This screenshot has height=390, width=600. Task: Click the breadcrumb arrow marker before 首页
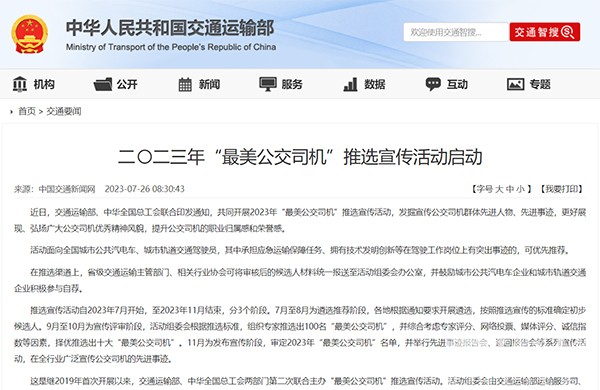[x=11, y=112]
